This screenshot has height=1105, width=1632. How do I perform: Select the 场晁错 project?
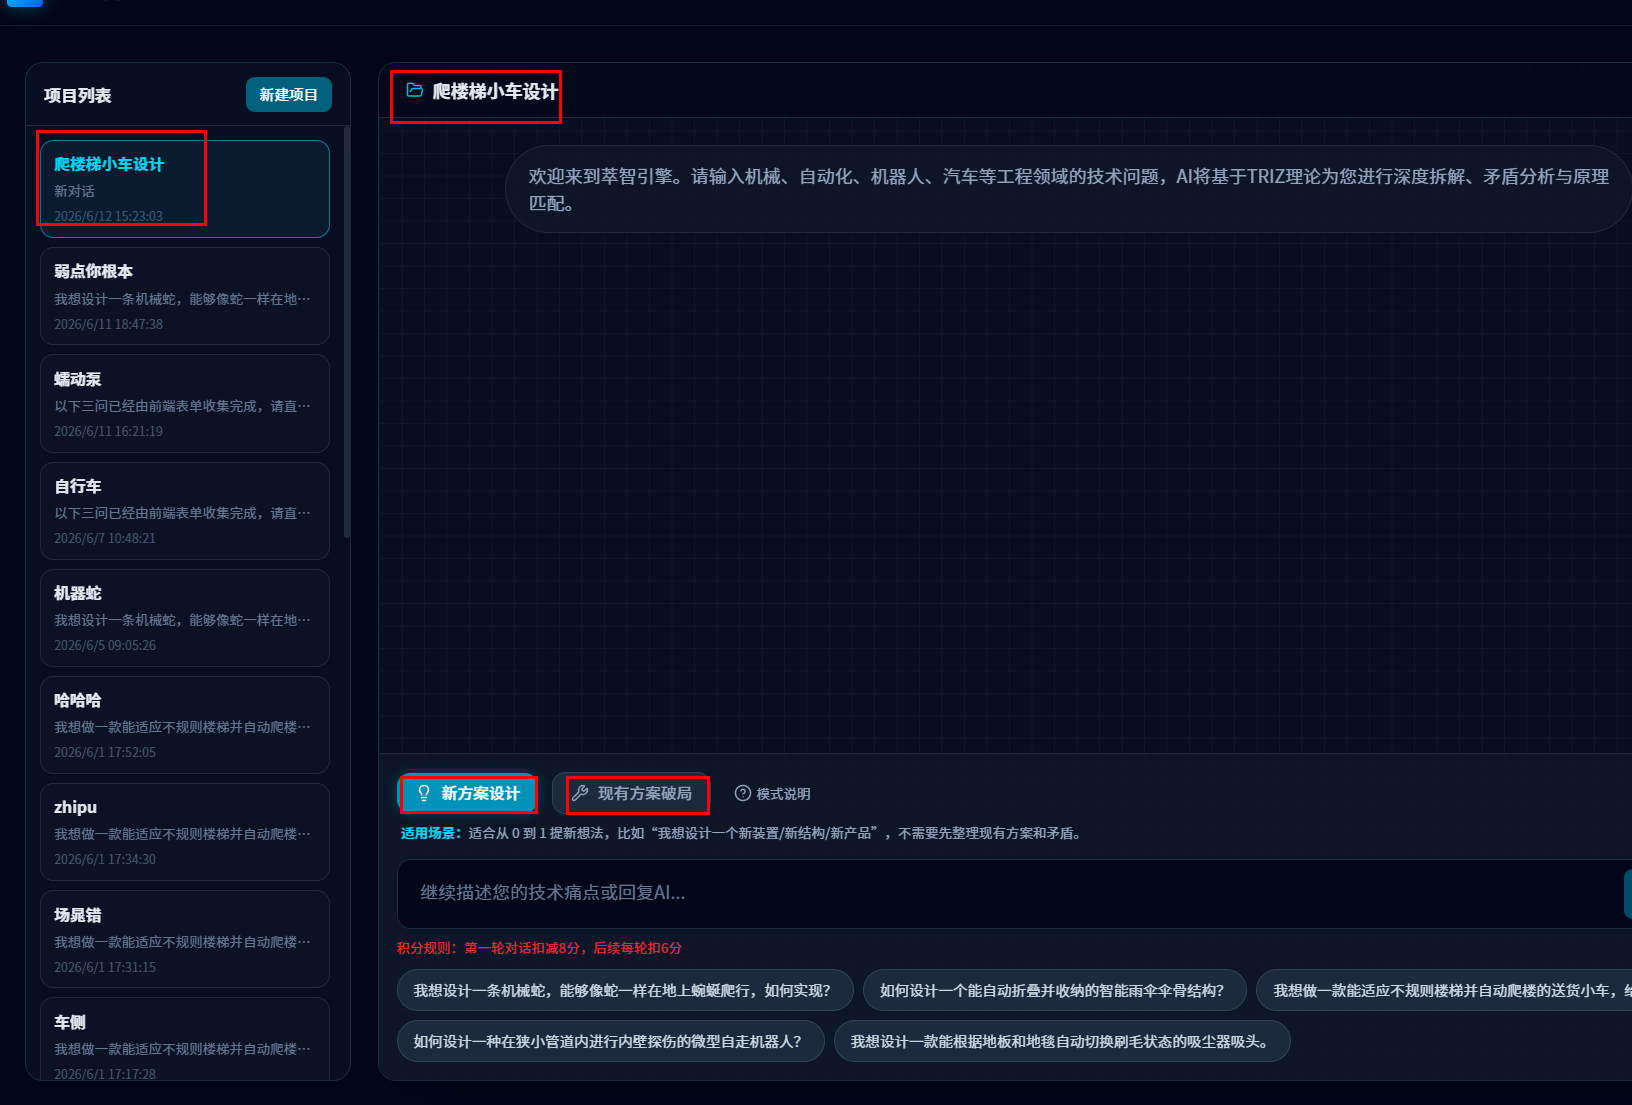click(x=185, y=939)
